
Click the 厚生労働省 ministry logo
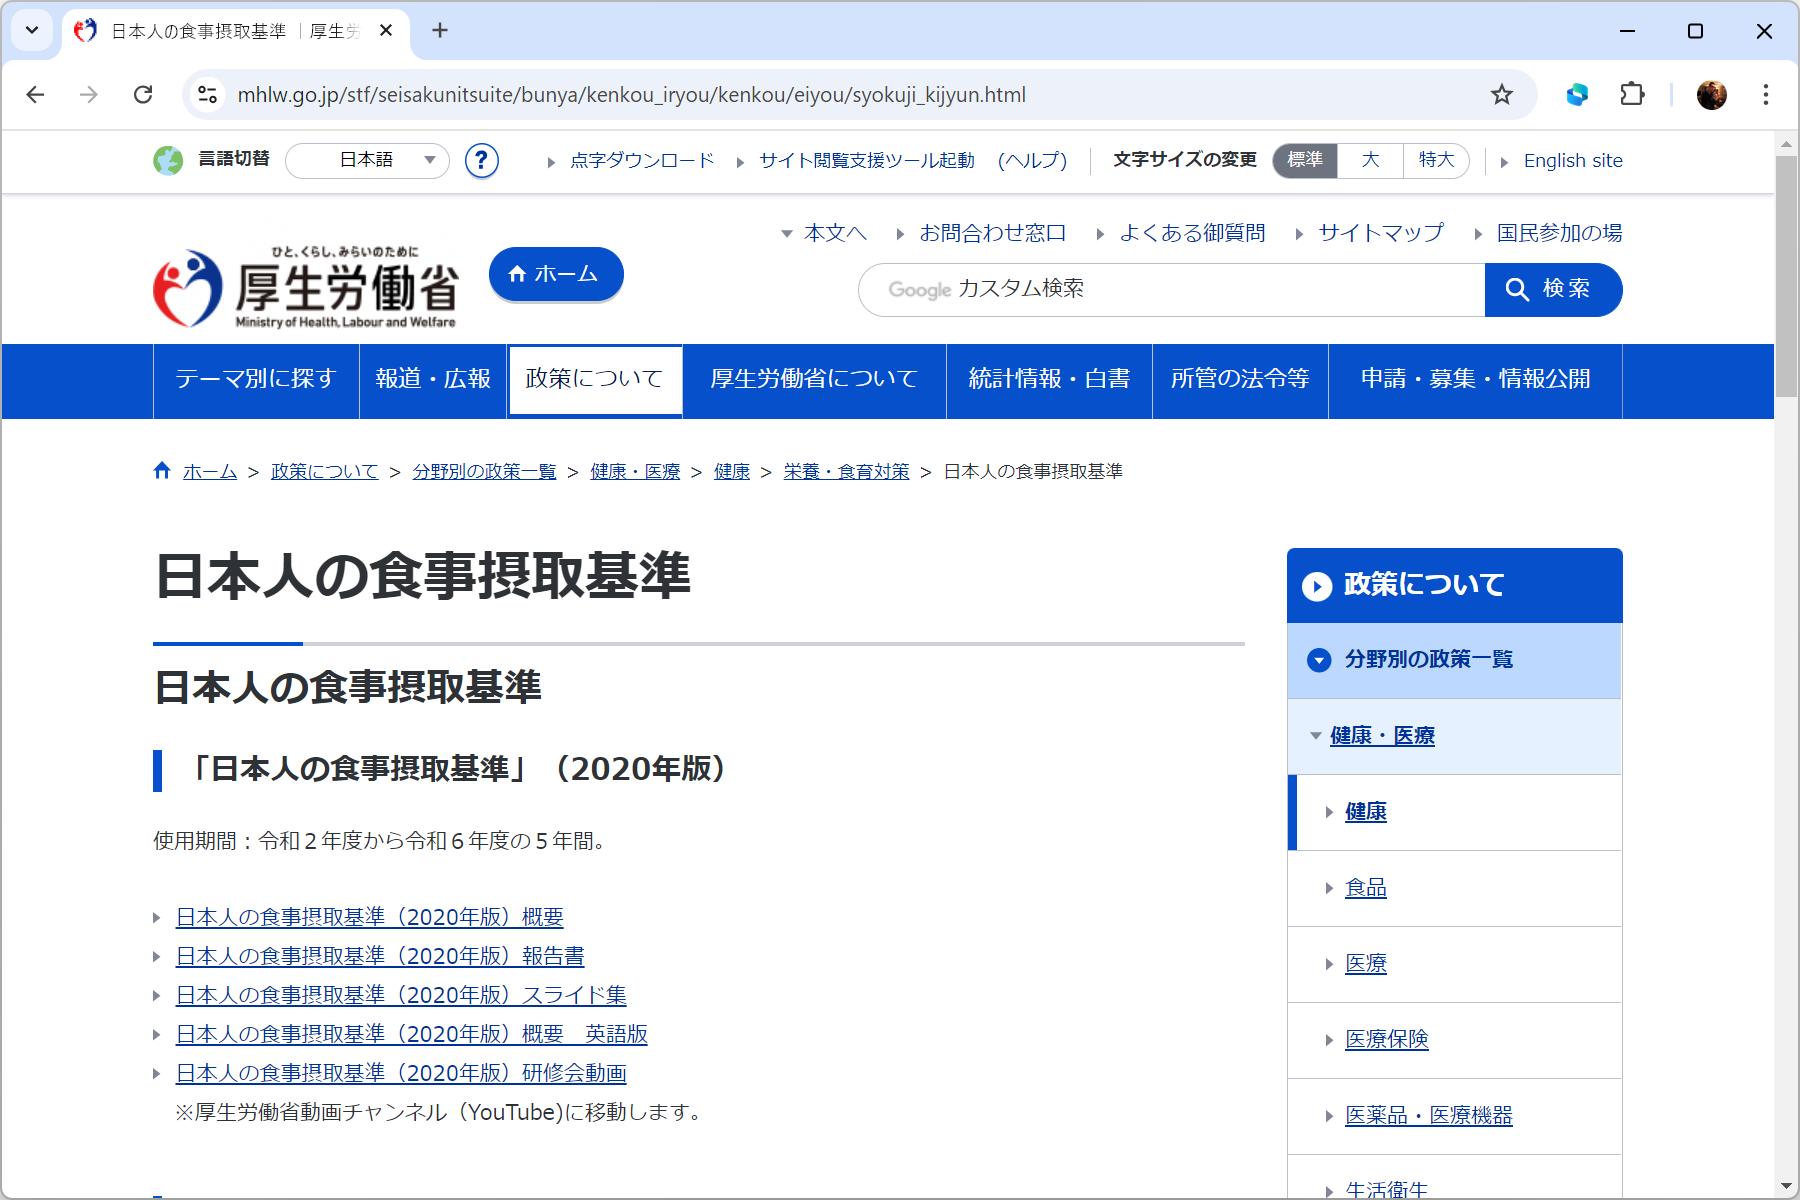306,289
